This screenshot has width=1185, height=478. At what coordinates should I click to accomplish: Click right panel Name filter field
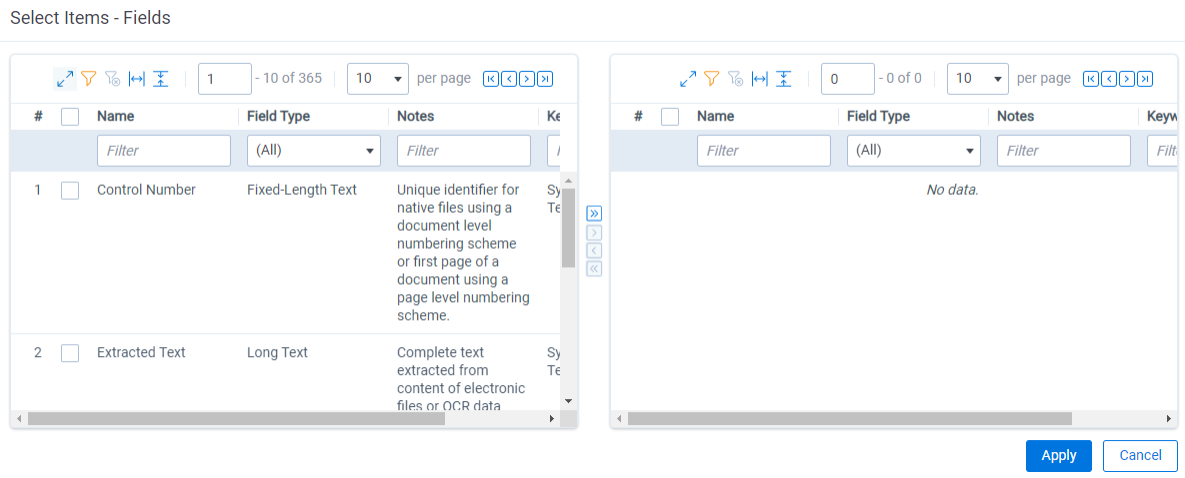(x=764, y=151)
